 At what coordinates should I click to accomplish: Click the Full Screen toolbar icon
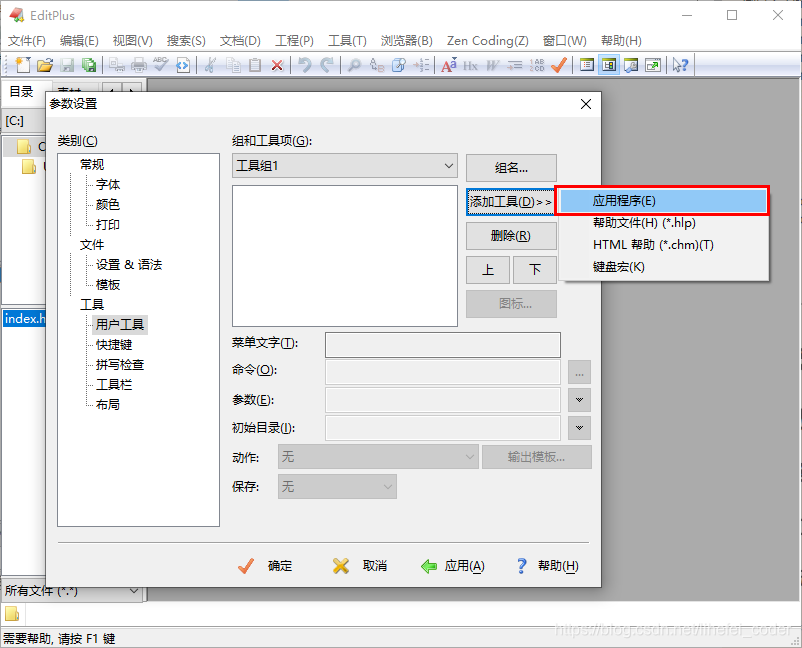pos(653,65)
